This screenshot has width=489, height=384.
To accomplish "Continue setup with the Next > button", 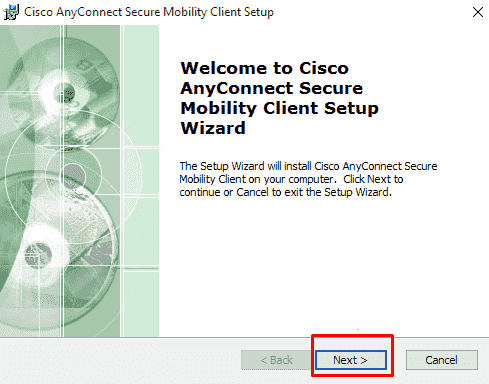I will pos(351,360).
